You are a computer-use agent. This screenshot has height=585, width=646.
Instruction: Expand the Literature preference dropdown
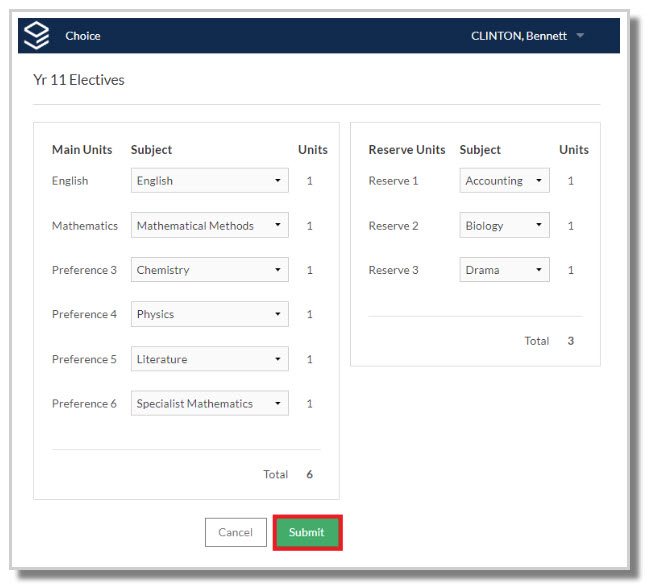pos(210,359)
